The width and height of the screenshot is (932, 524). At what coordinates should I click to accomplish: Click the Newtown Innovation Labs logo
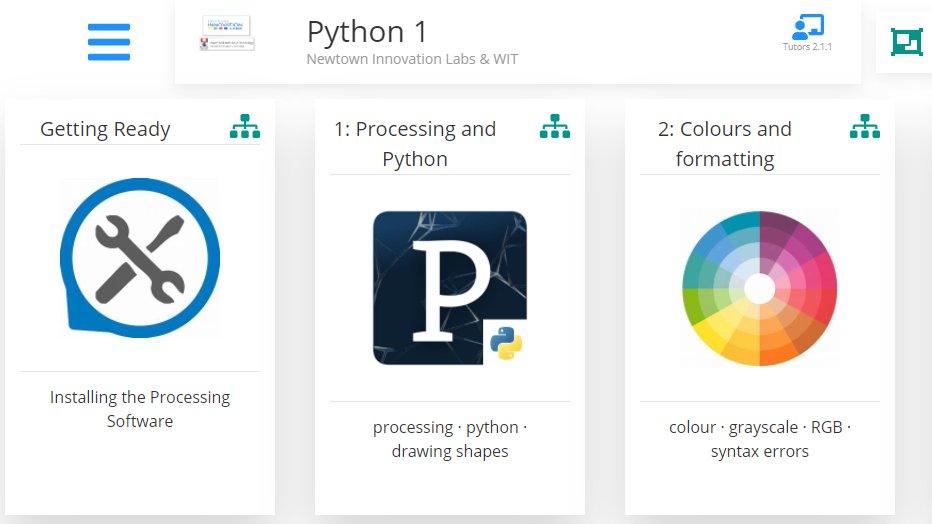pyautogui.click(x=227, y=33)
